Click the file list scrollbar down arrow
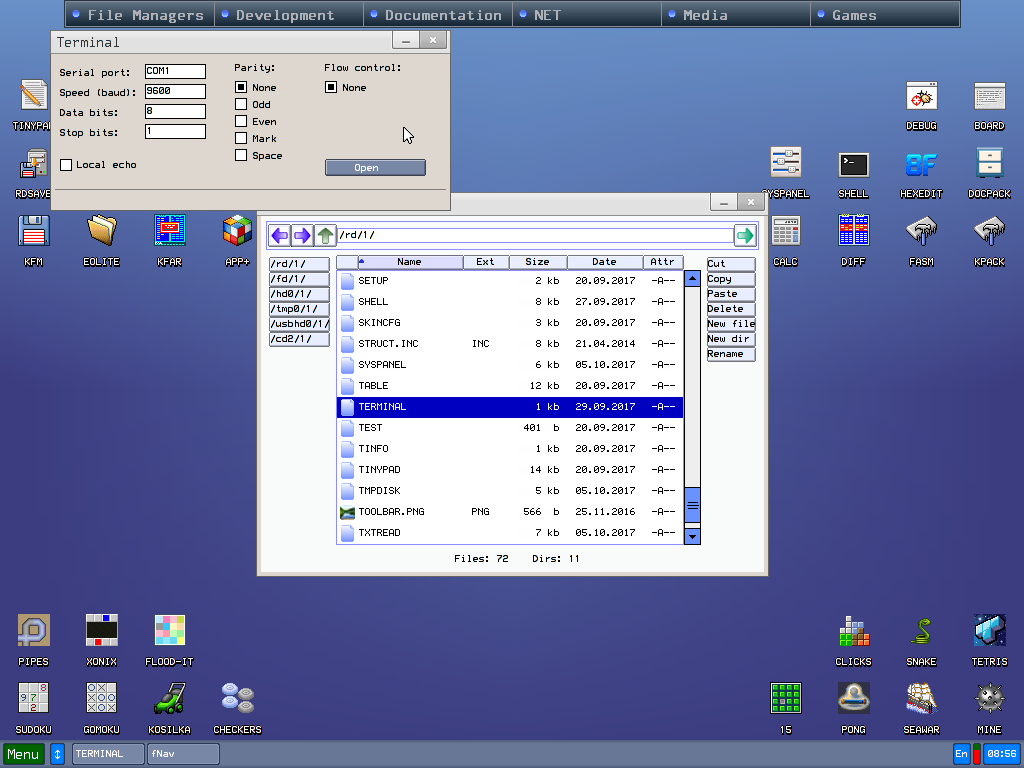Viewport: 1024px width, 768px height. [692, 537]
